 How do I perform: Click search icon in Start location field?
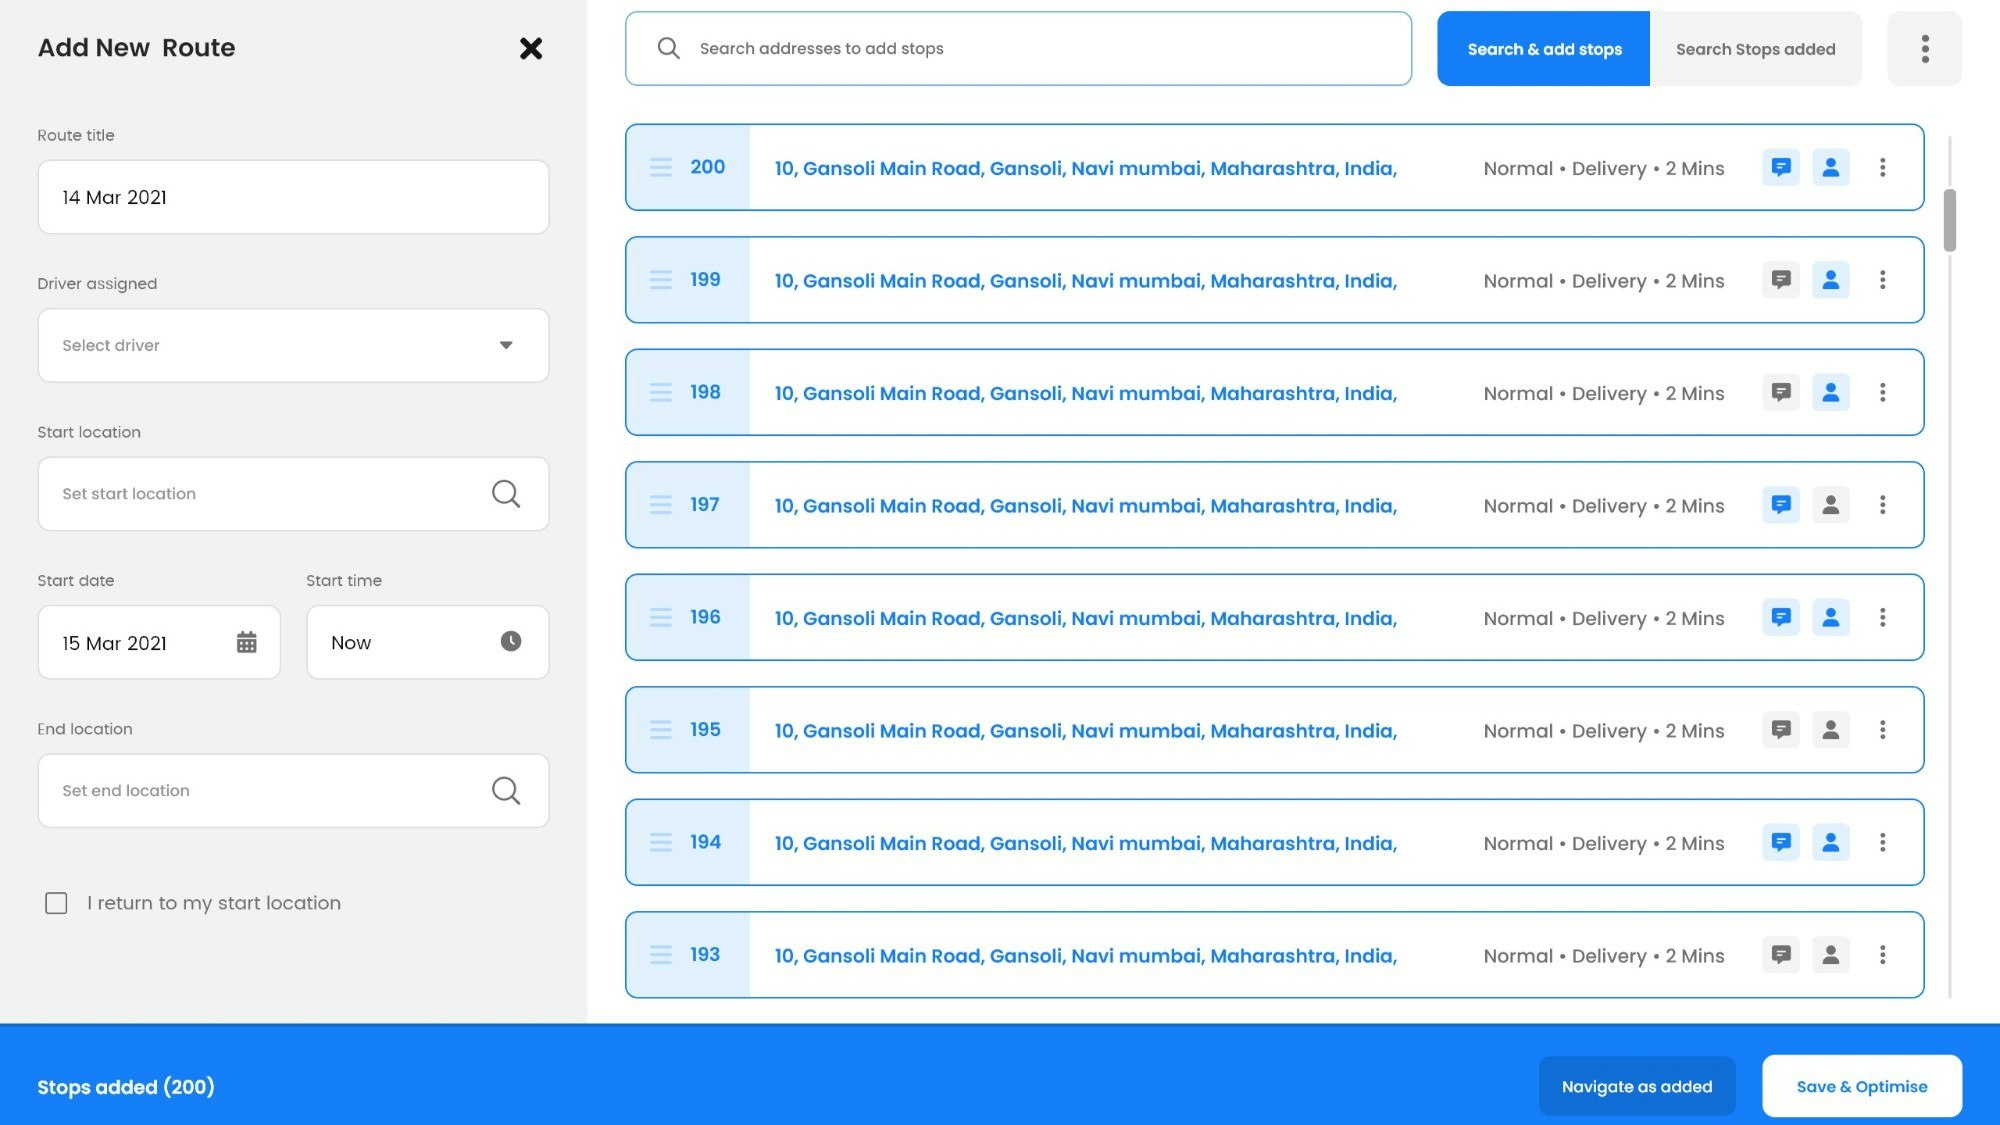[505, 494]
